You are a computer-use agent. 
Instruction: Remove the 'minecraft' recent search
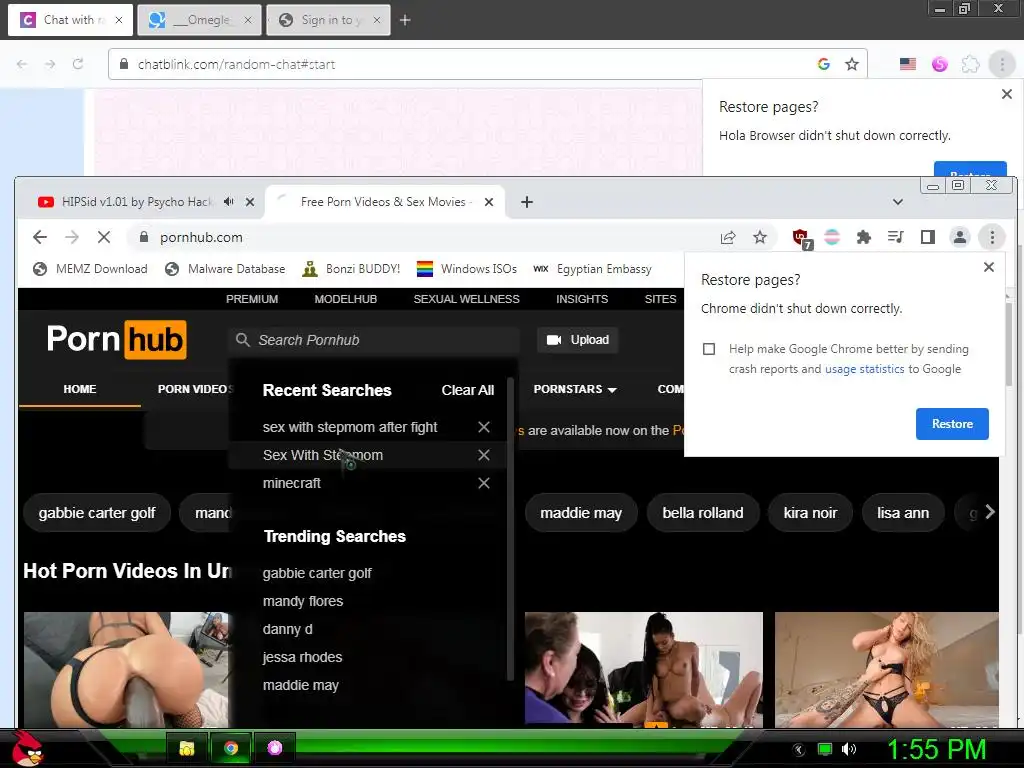coord(484,483)
